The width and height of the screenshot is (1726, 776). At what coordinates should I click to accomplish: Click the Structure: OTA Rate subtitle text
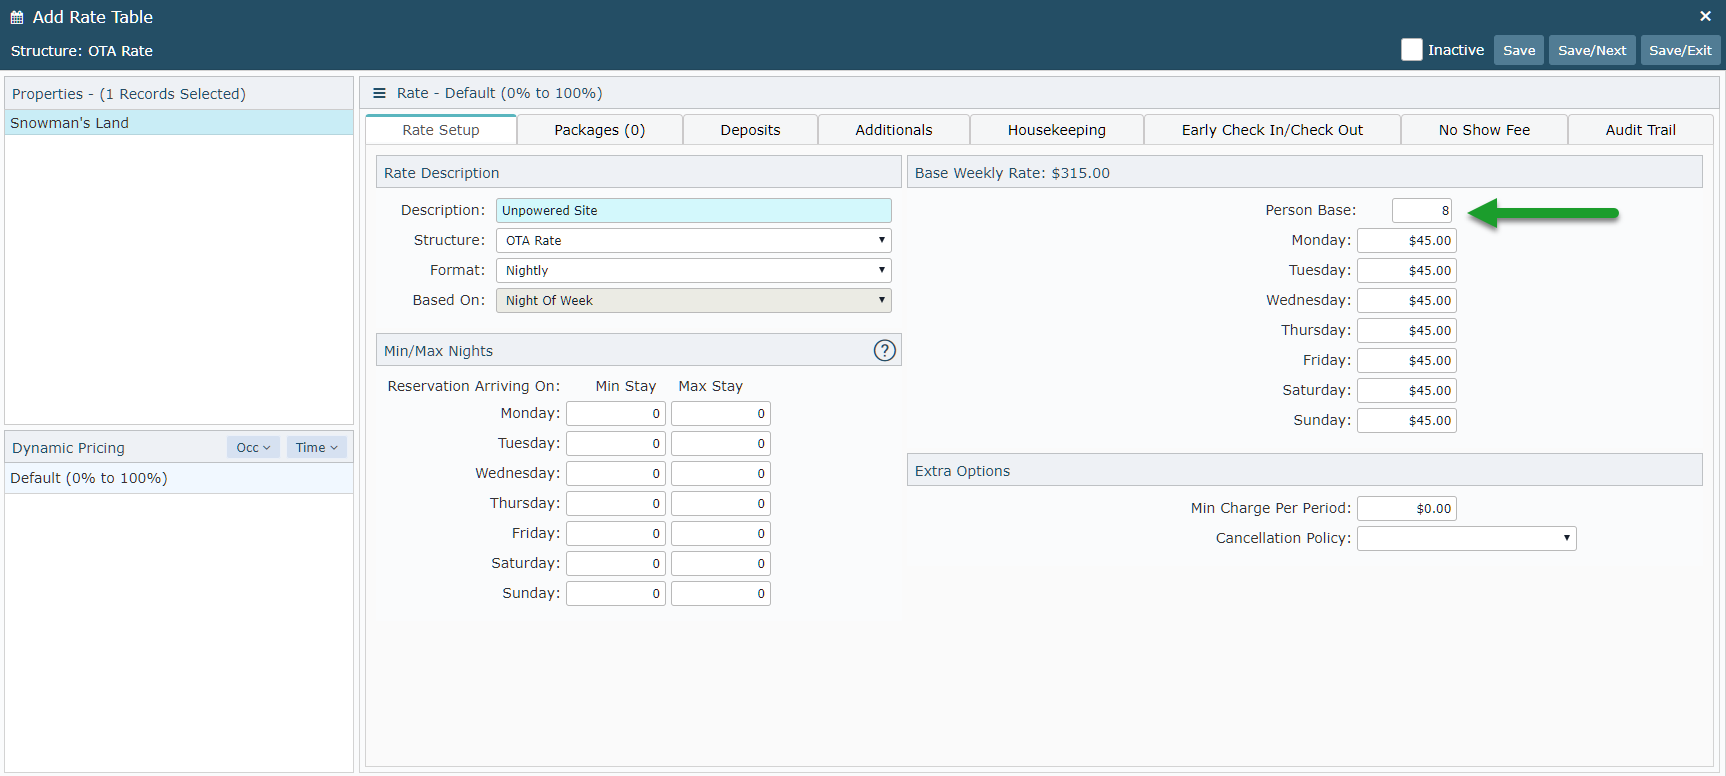82,51
